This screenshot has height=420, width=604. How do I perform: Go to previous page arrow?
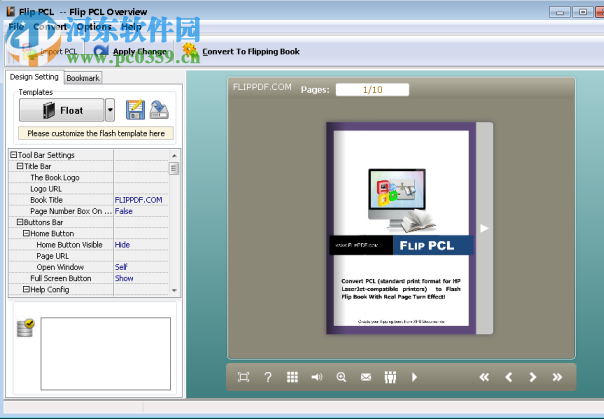pos(509,377)
